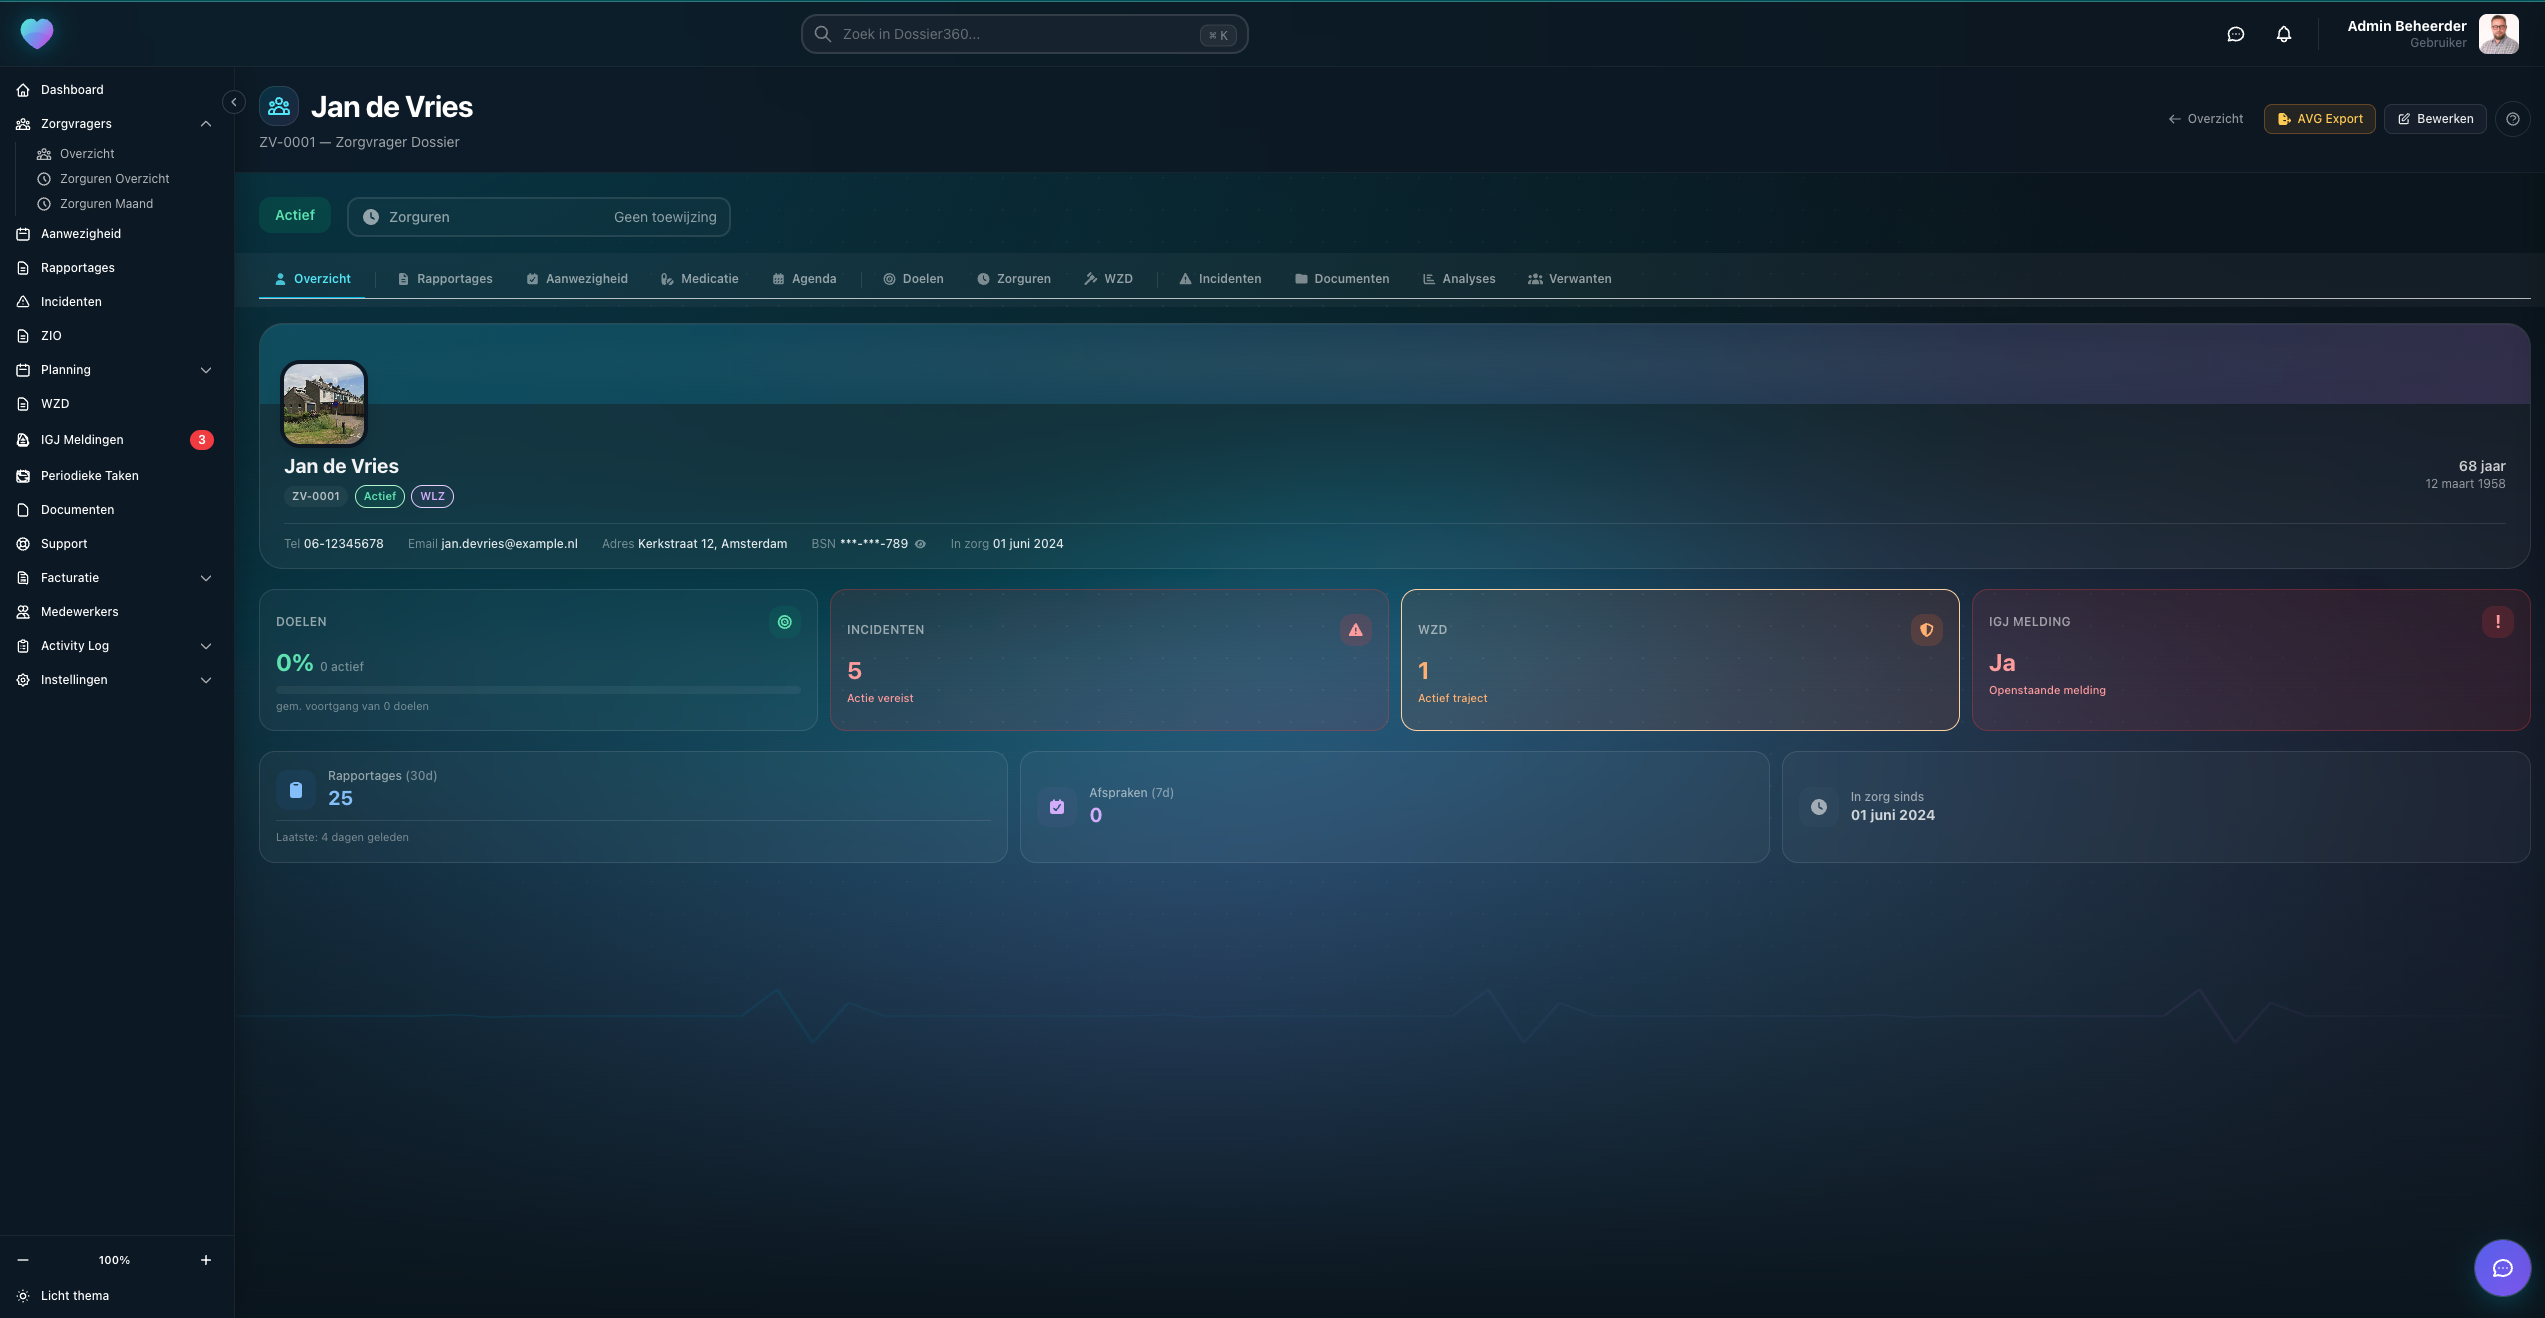Click the notification bell icon
Image resolution: width=2545 pixels, height=1318 pixels.
click(x=2284, y=34)
